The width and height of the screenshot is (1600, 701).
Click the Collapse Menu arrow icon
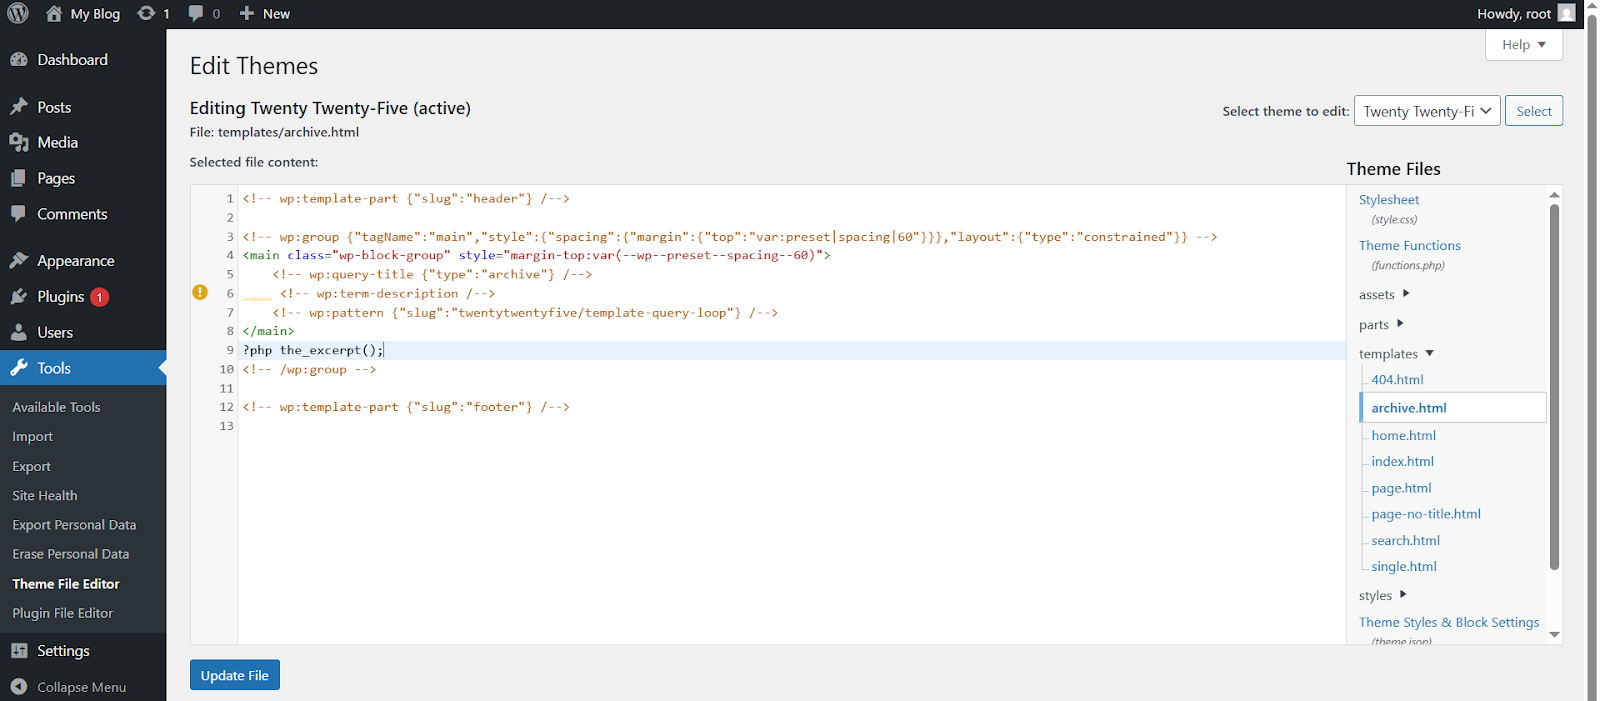pyautogui.click(x=19, y=687)
